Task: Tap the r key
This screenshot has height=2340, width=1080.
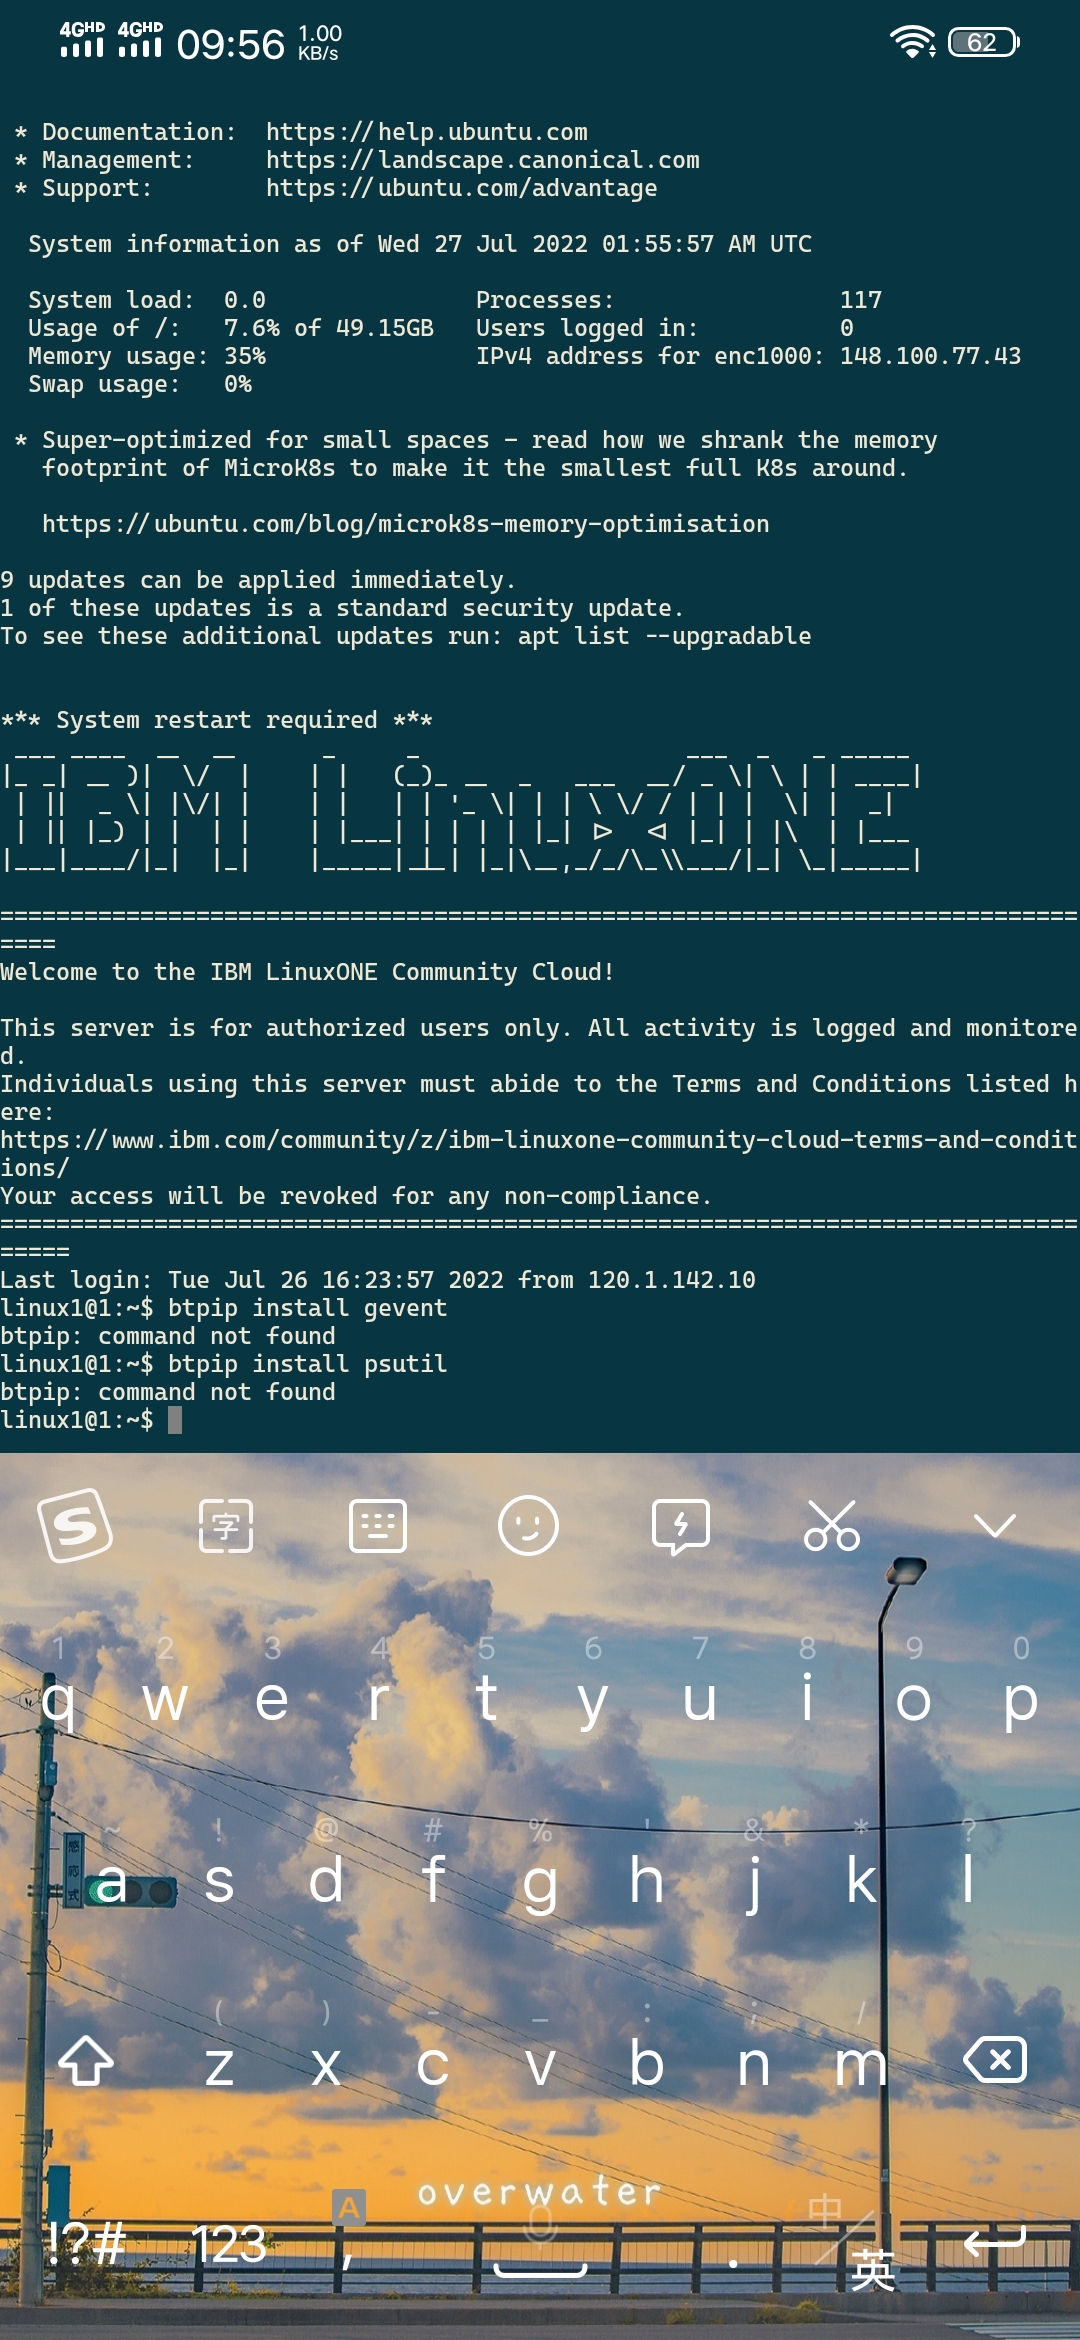Action: (379, 1700)
